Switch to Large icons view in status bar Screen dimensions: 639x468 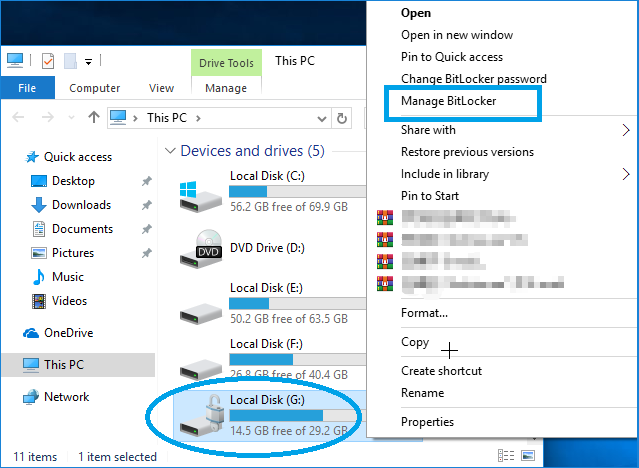pos(528,455)
